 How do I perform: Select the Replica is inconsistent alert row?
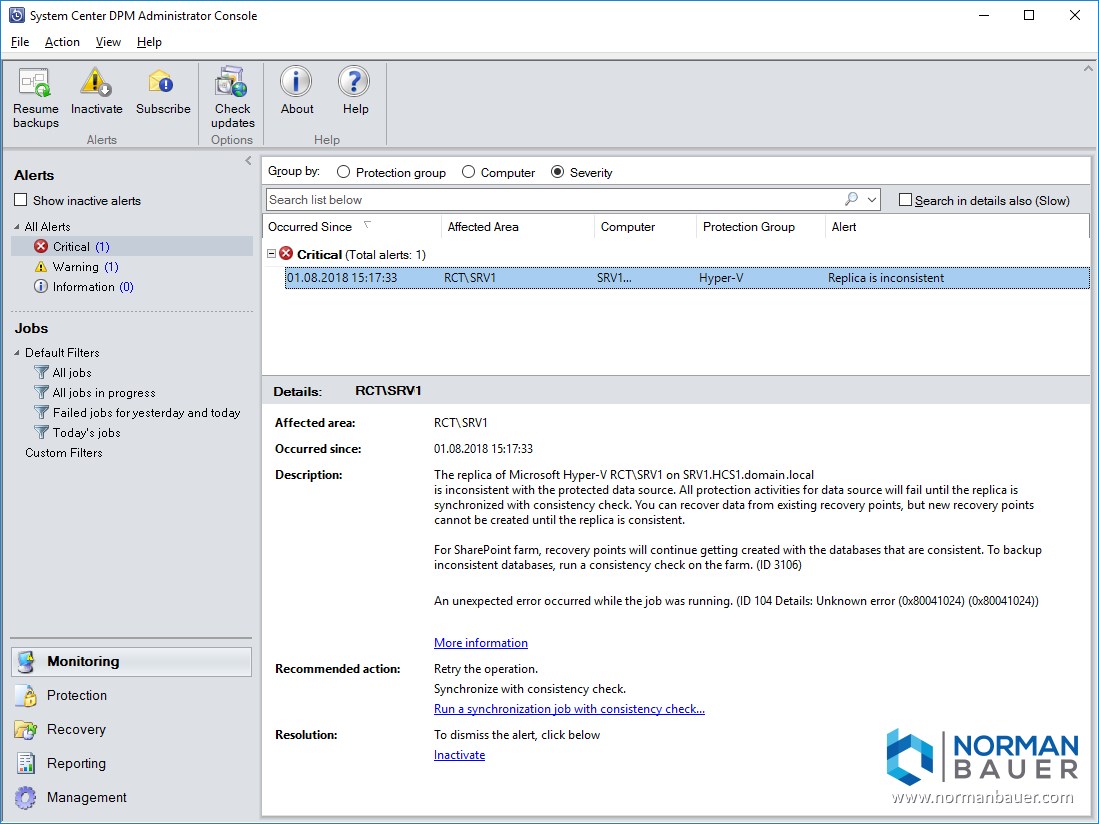[687, 277]
